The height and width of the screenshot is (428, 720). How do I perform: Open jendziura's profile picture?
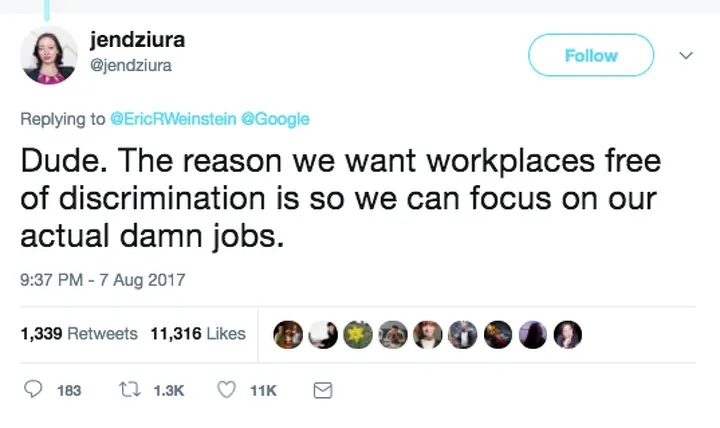click(48, 56)
